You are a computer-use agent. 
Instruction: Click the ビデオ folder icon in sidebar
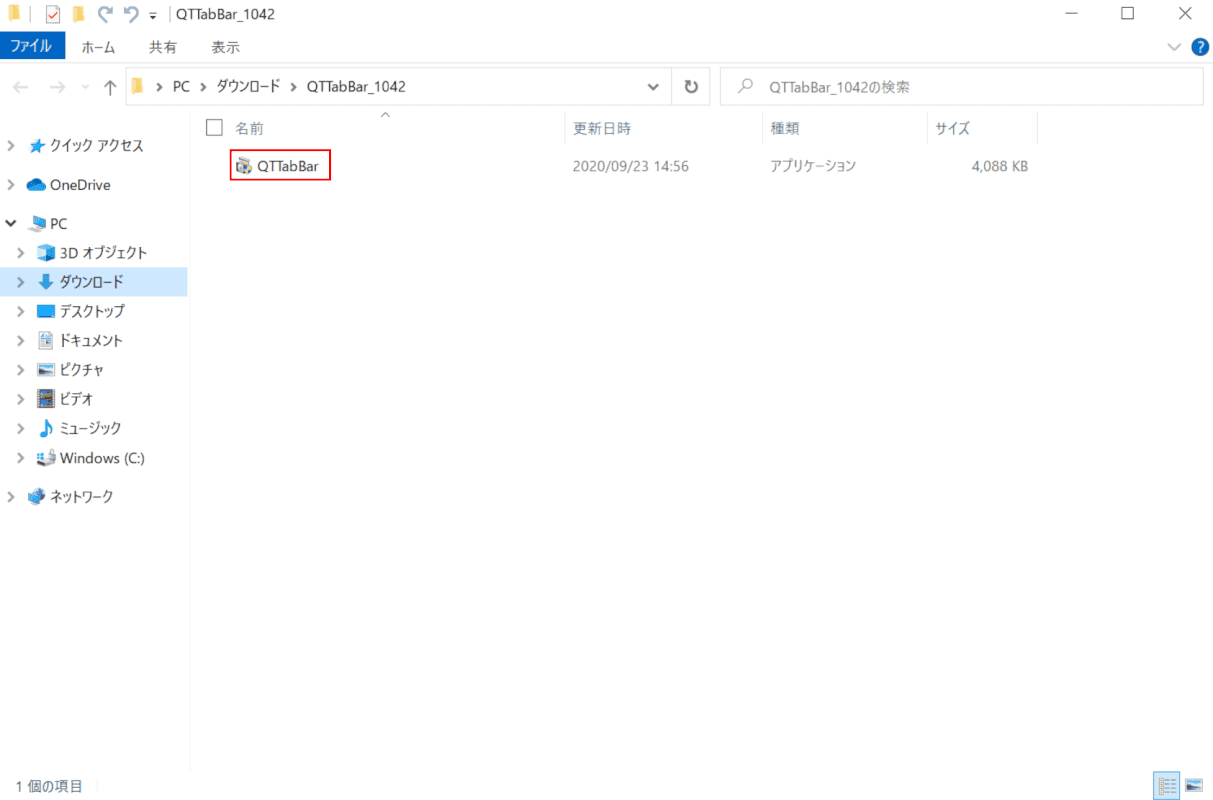[x=45, y=398]
